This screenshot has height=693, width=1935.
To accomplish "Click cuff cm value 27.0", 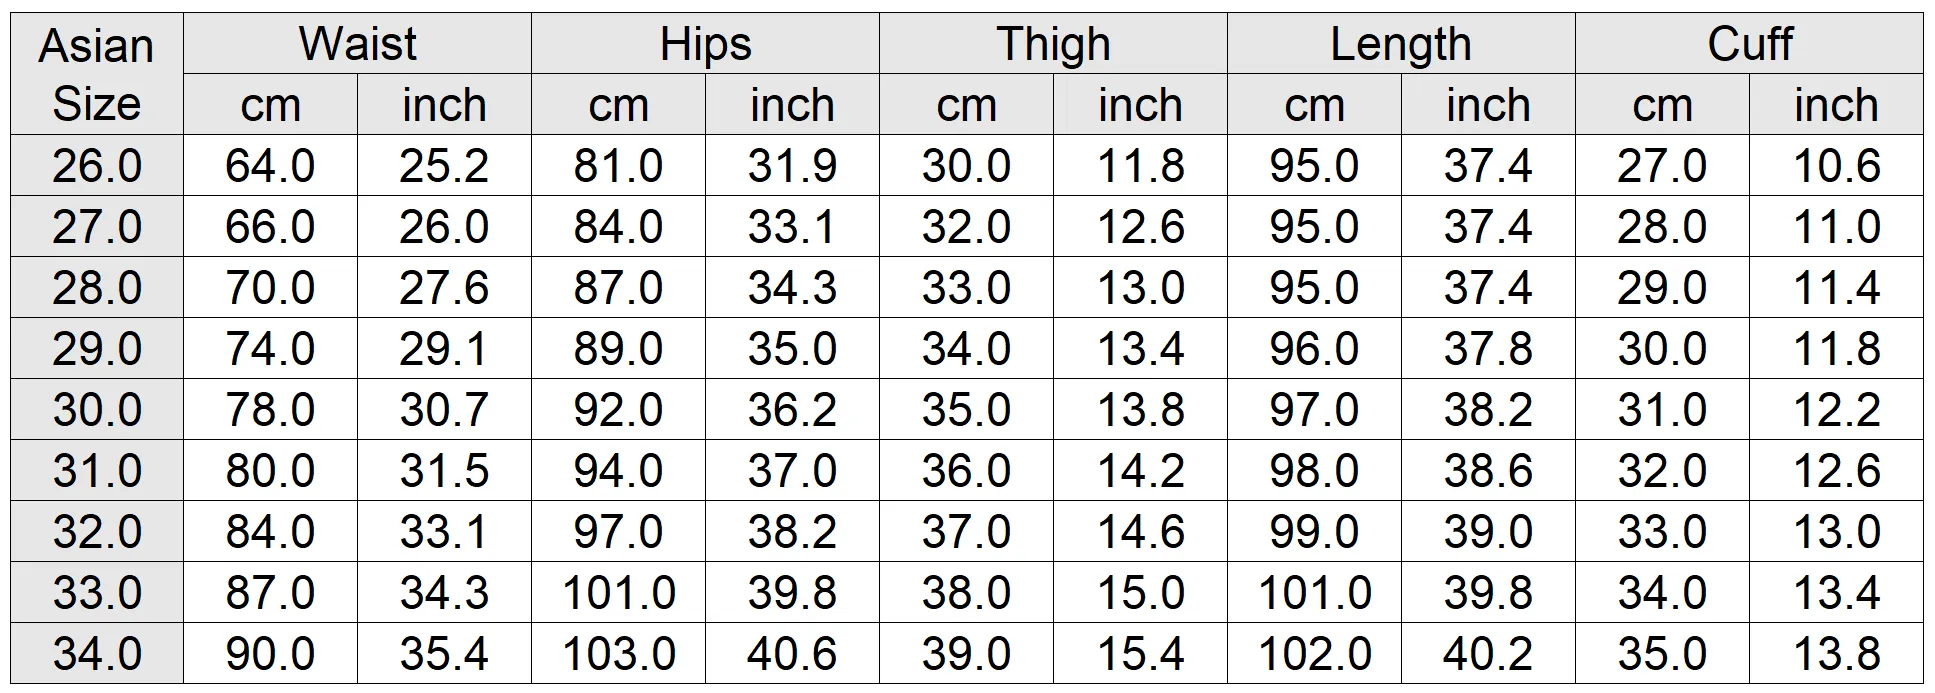I will 1662,165.
